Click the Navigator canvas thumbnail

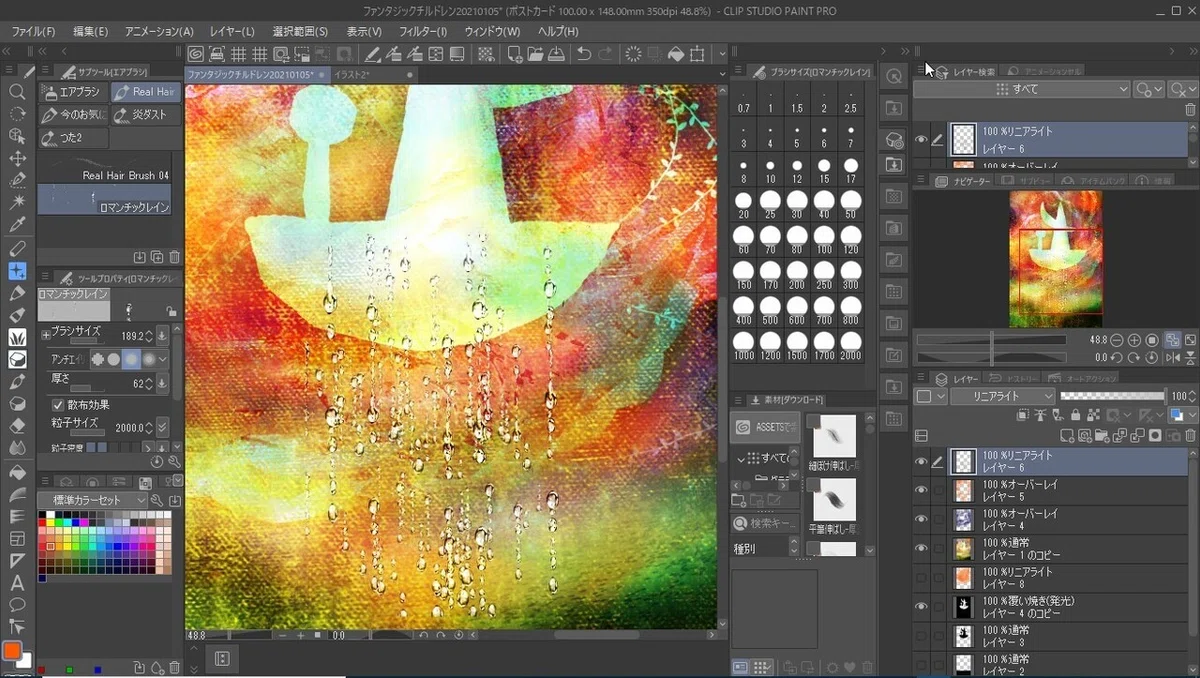point(1056,259)
